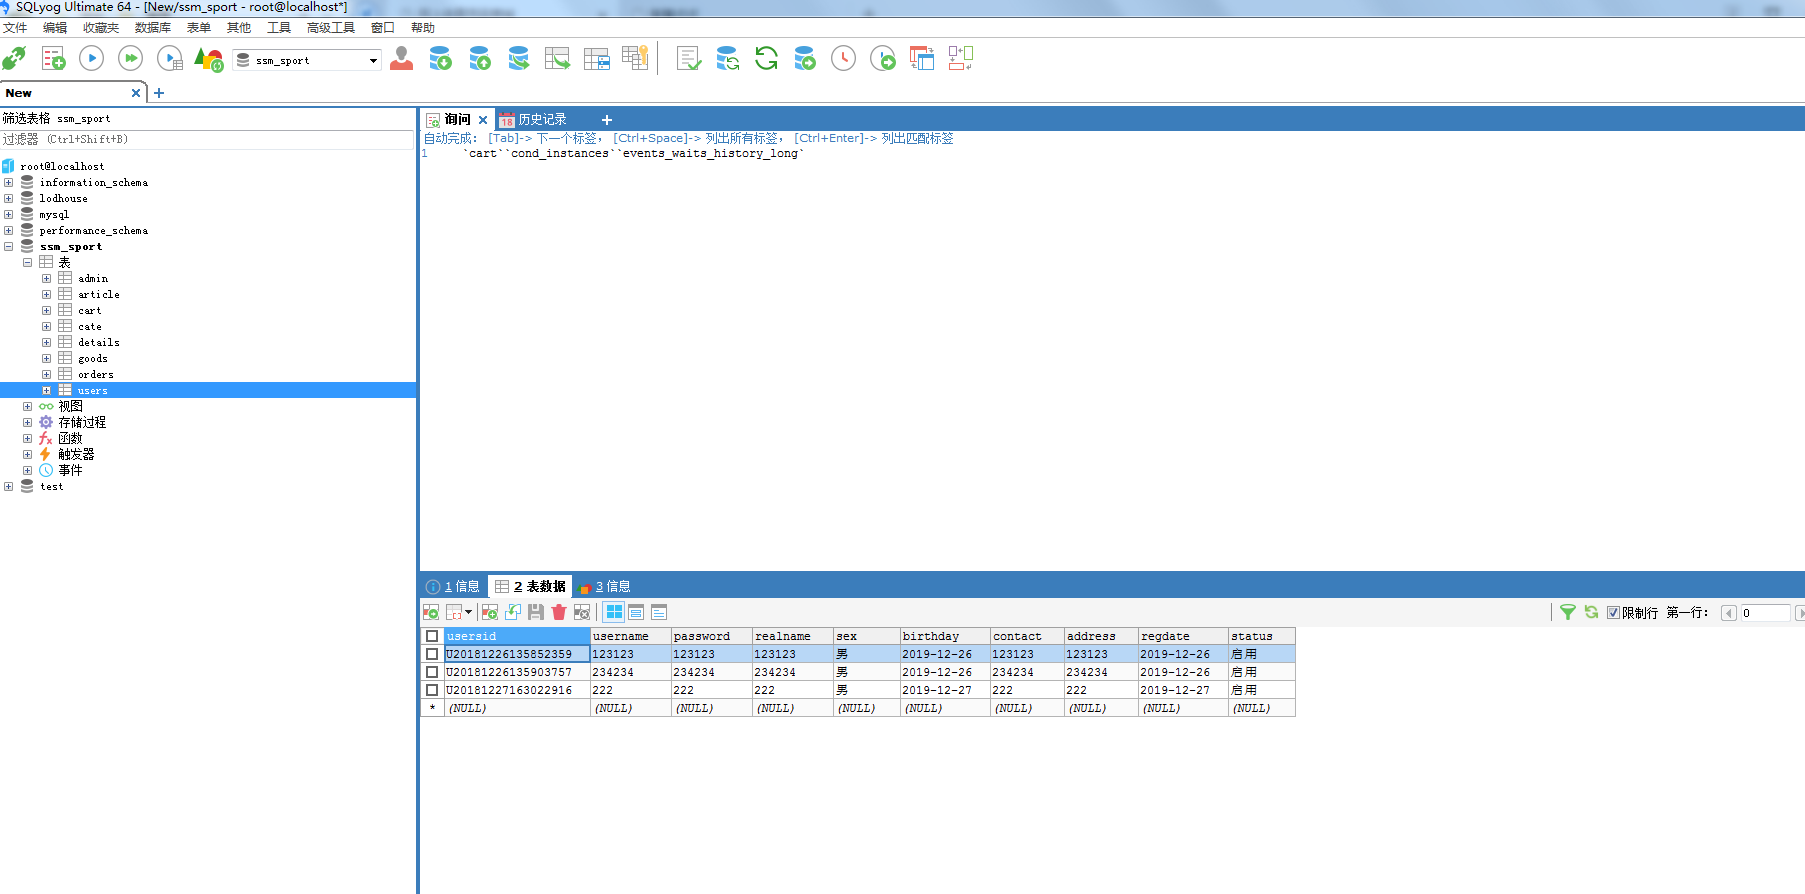
Task: Click the red trash delete row icon
Action: pos(559,612)
